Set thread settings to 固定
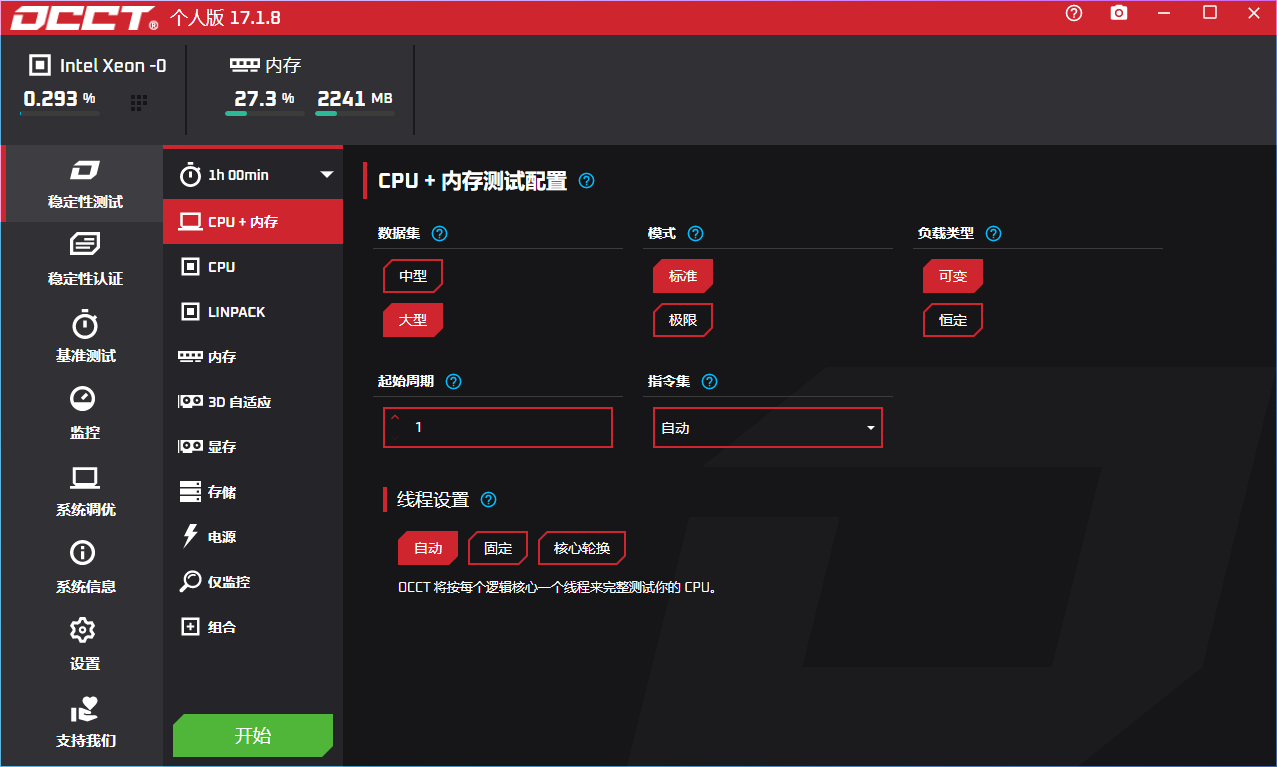The height and width of the screenshot is (767, 1277). pos(498,548)
